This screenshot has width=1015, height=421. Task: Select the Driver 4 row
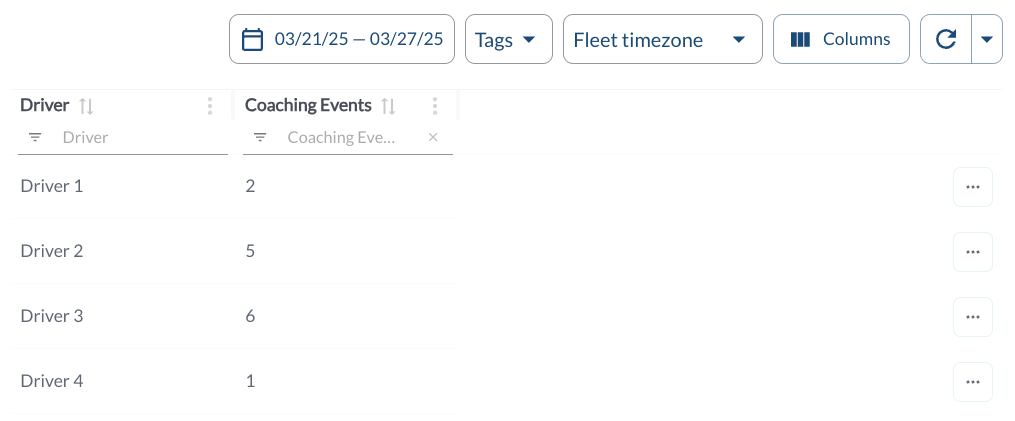pyautogui.click(x=52, y=381)
